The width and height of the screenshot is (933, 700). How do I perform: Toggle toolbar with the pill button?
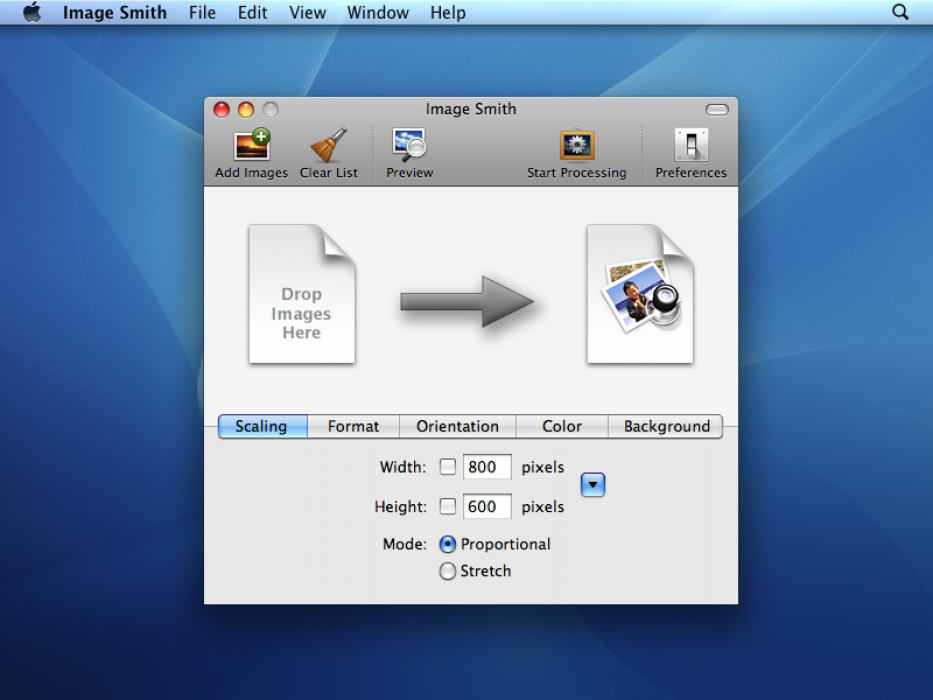point(717,109)
